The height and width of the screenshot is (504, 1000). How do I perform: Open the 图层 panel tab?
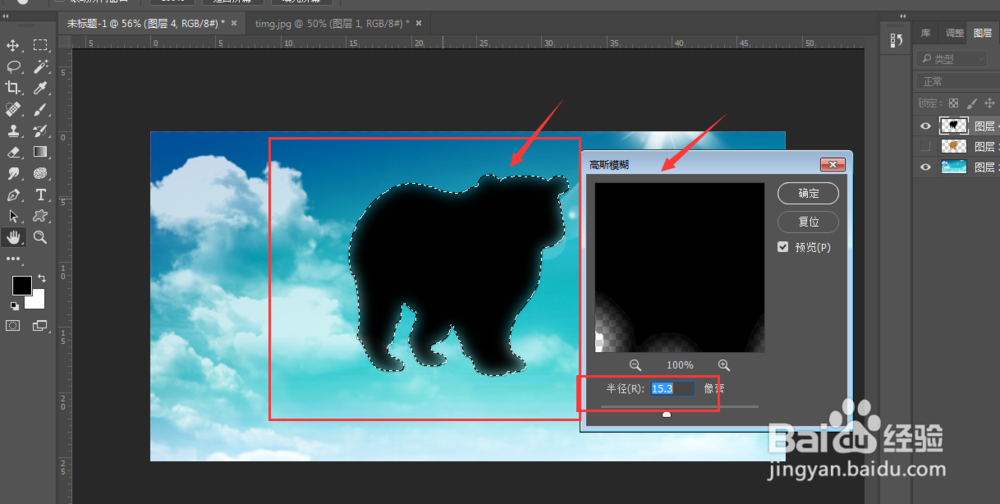point(982,33)
